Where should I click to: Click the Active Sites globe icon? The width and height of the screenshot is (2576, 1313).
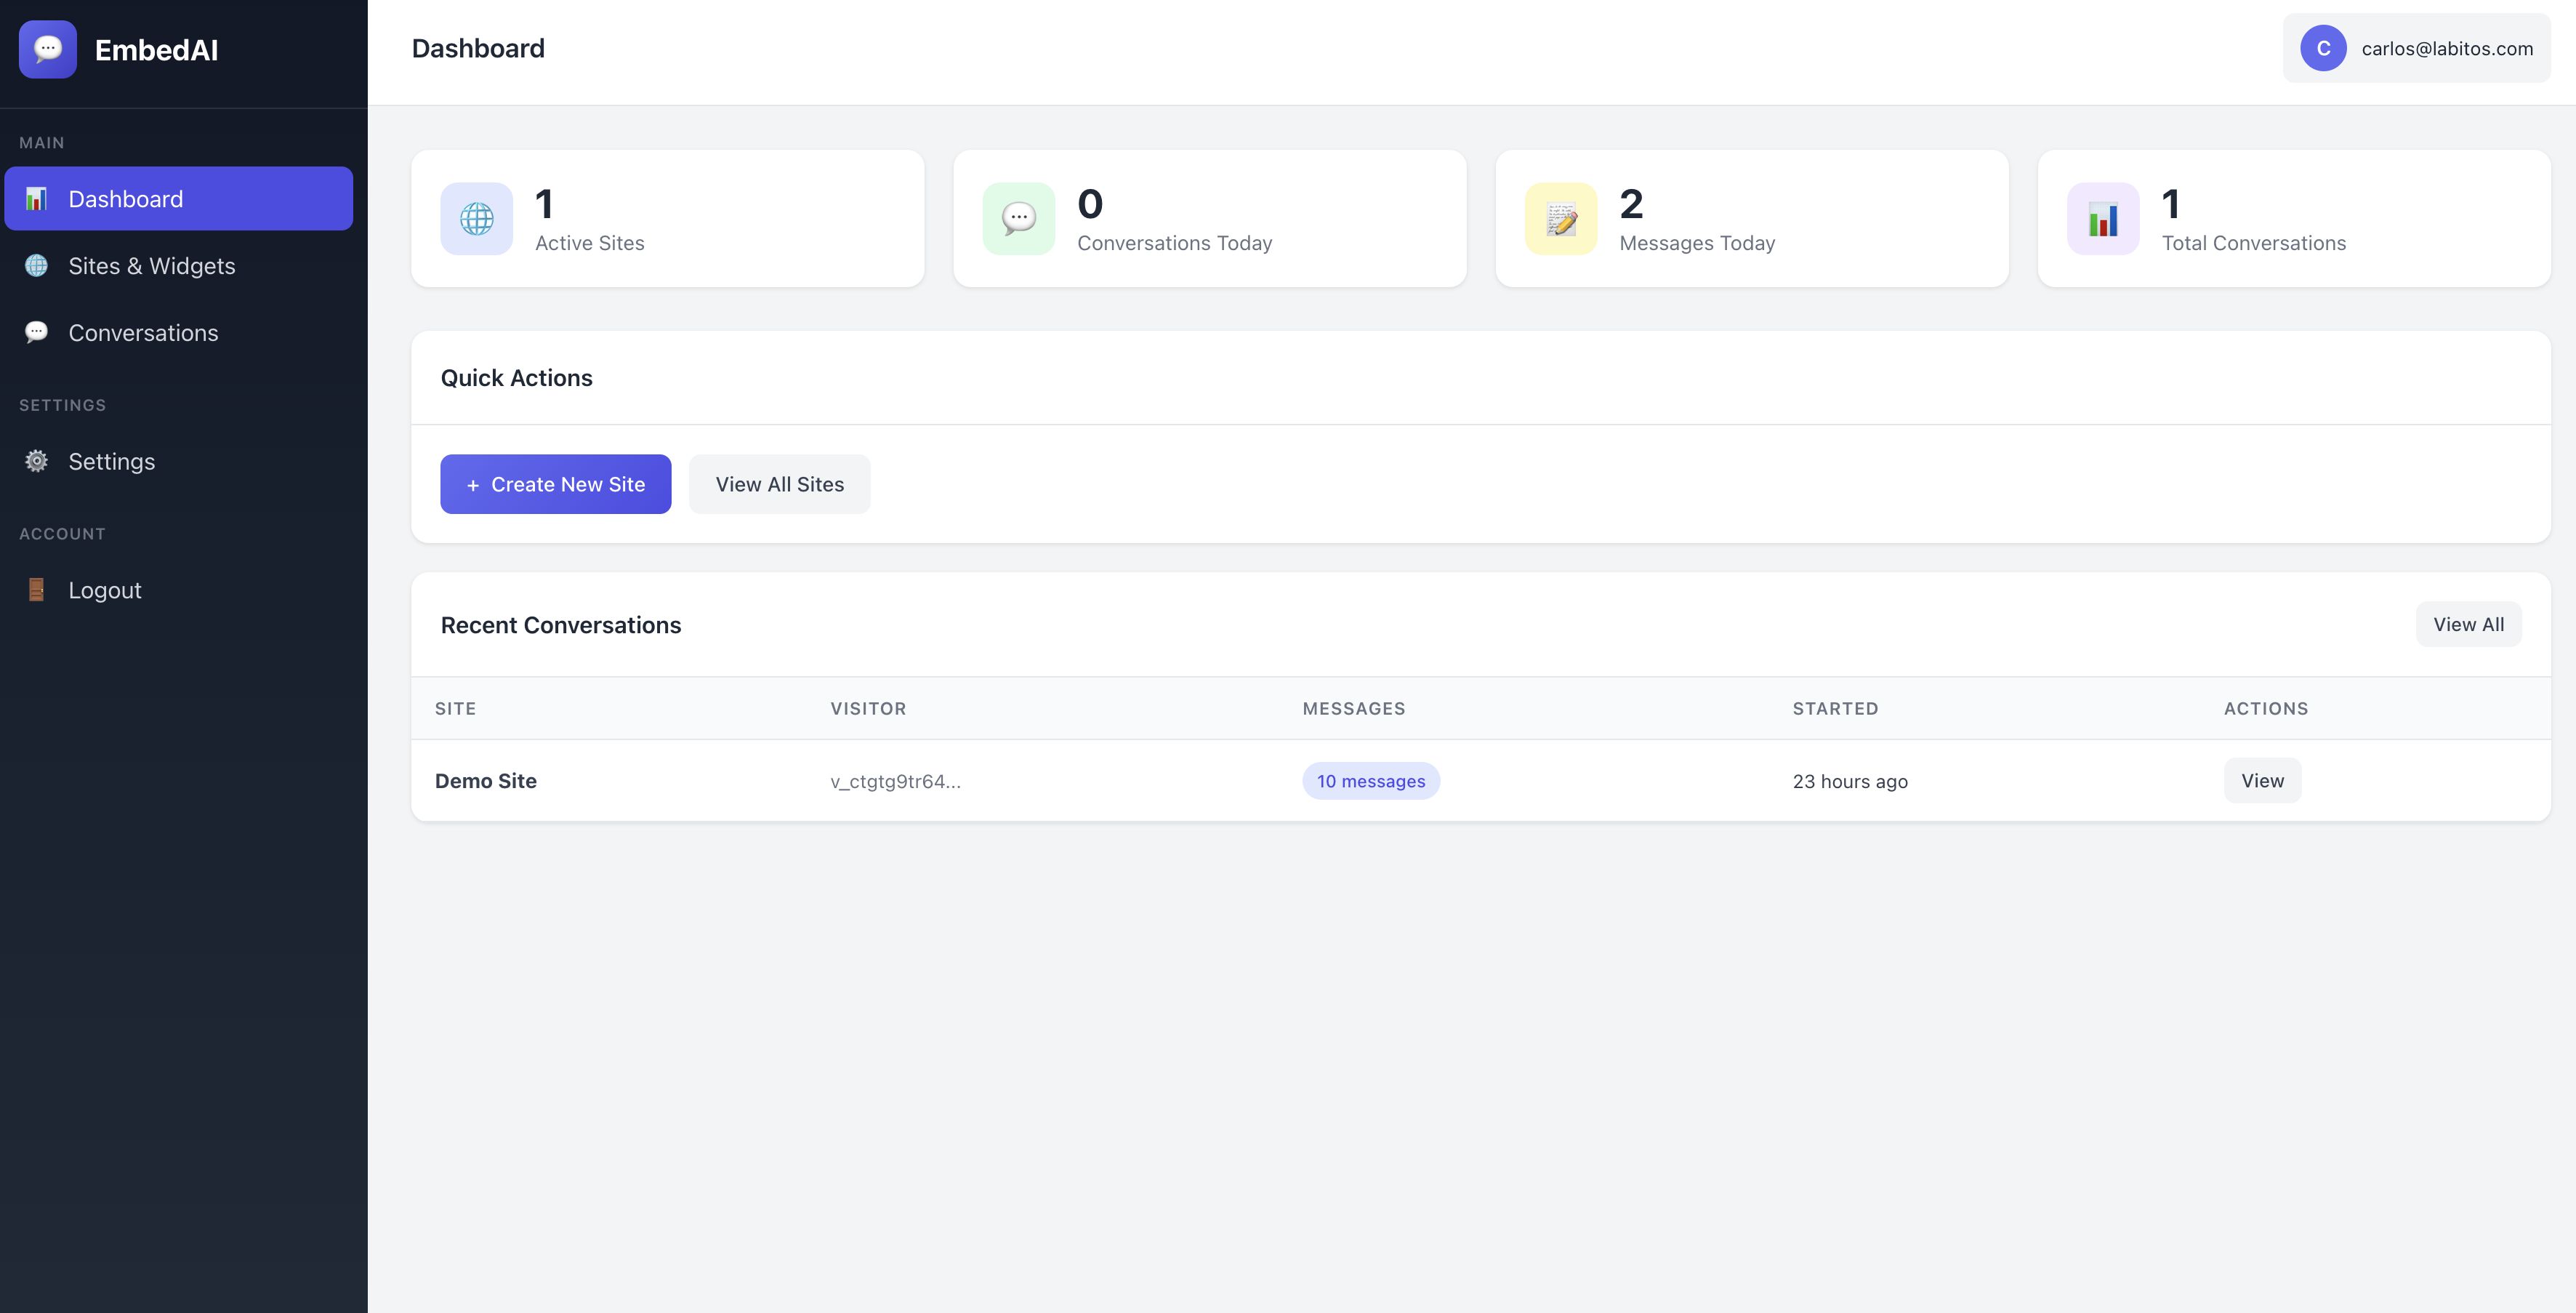[476, 218]
